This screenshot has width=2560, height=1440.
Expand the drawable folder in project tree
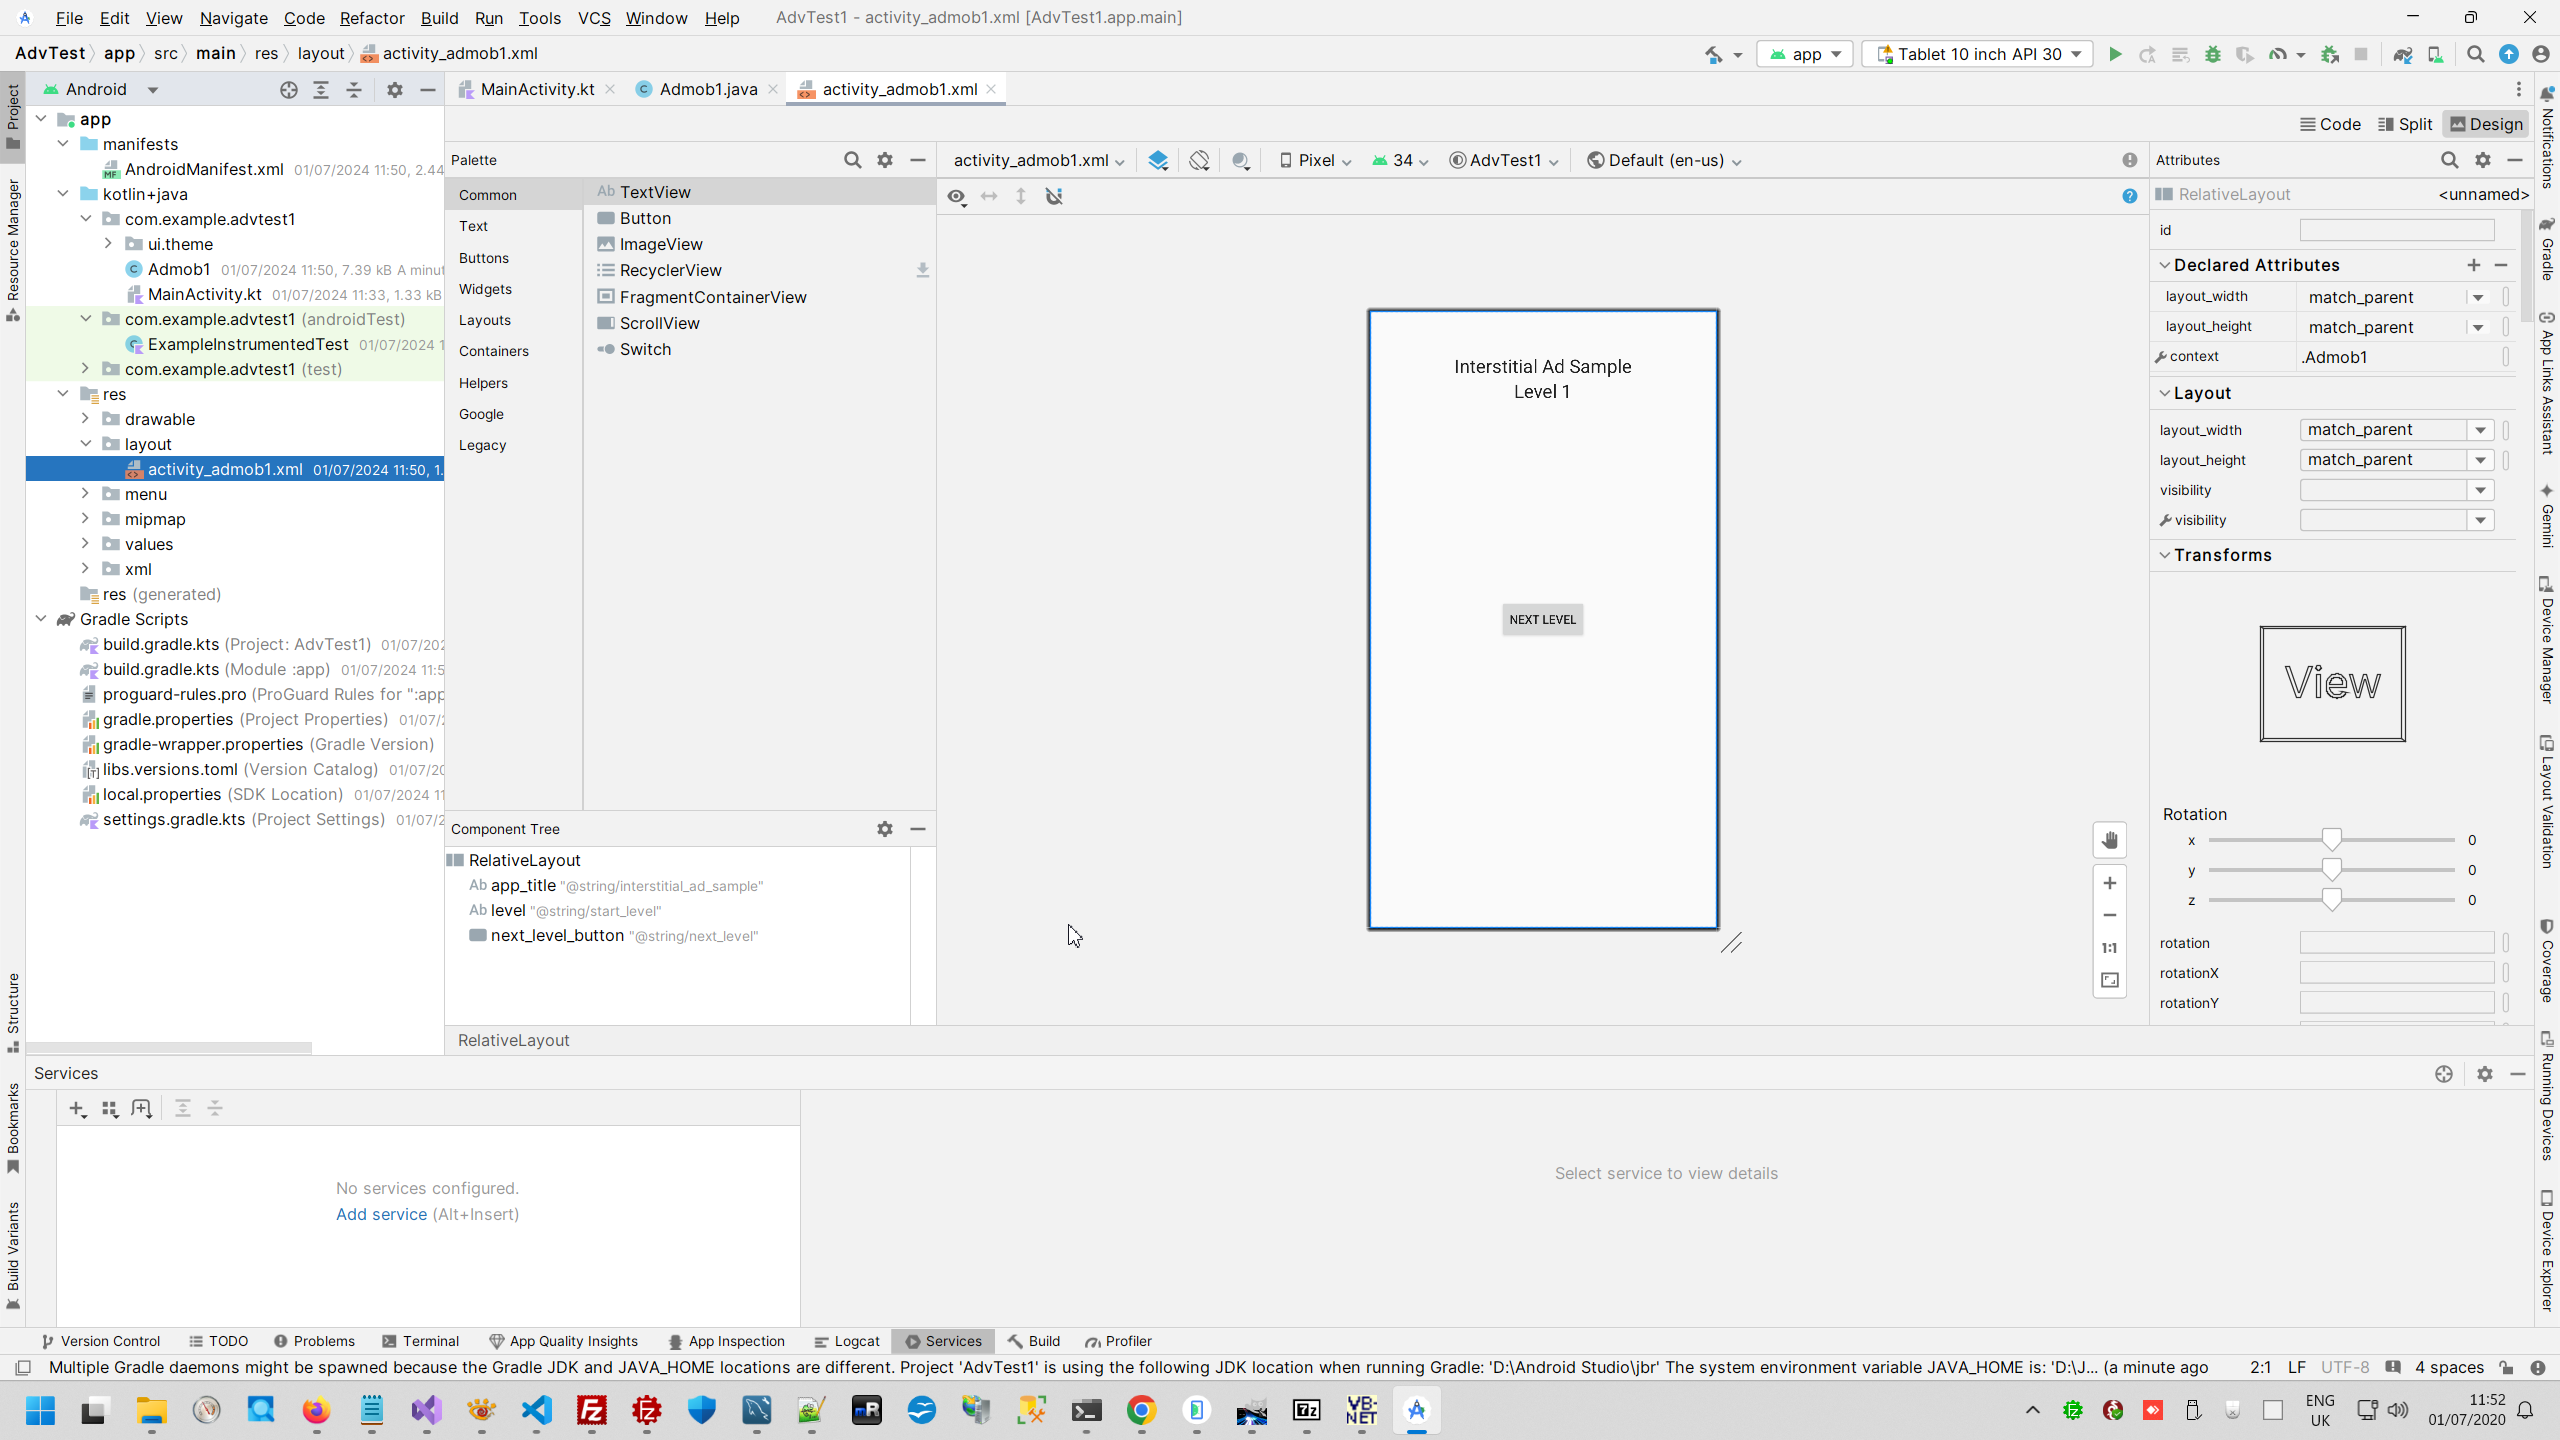[x=85, y=419]
